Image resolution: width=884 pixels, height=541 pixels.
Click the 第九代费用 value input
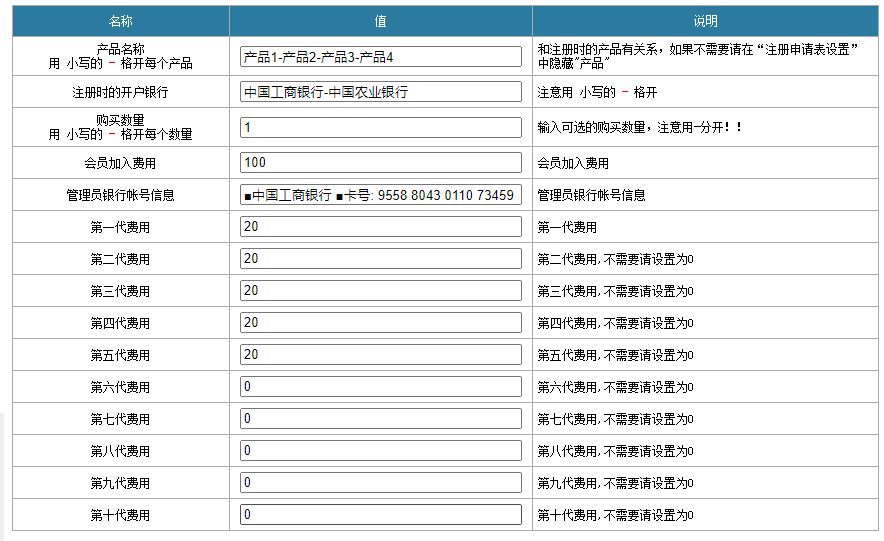coord(381,483)
